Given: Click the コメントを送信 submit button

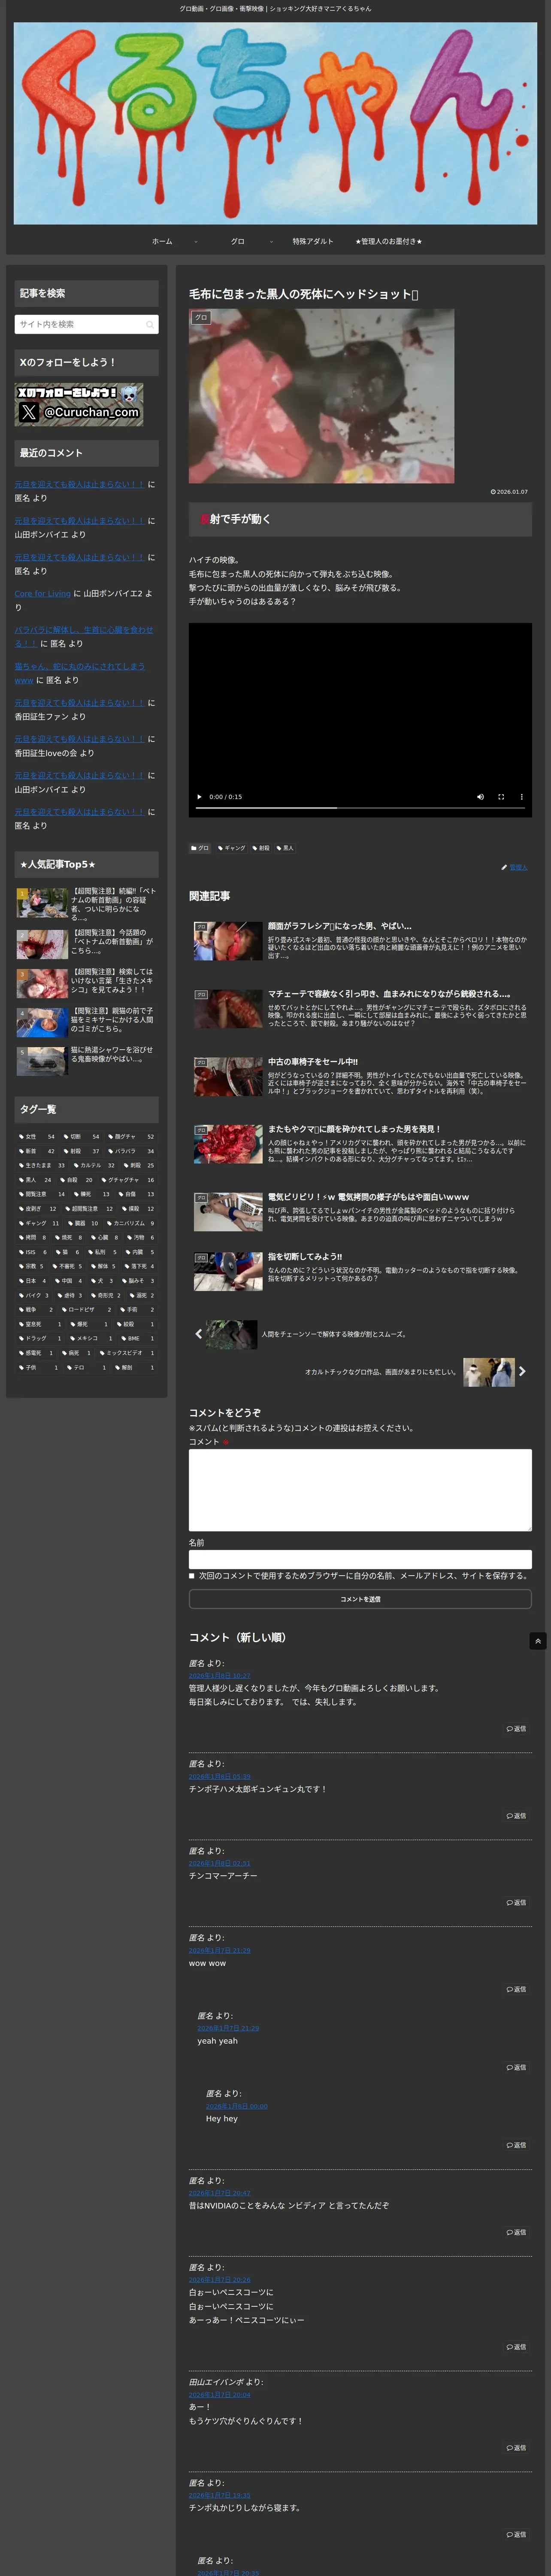Looking at the screenshot, I should [360, 1599].
